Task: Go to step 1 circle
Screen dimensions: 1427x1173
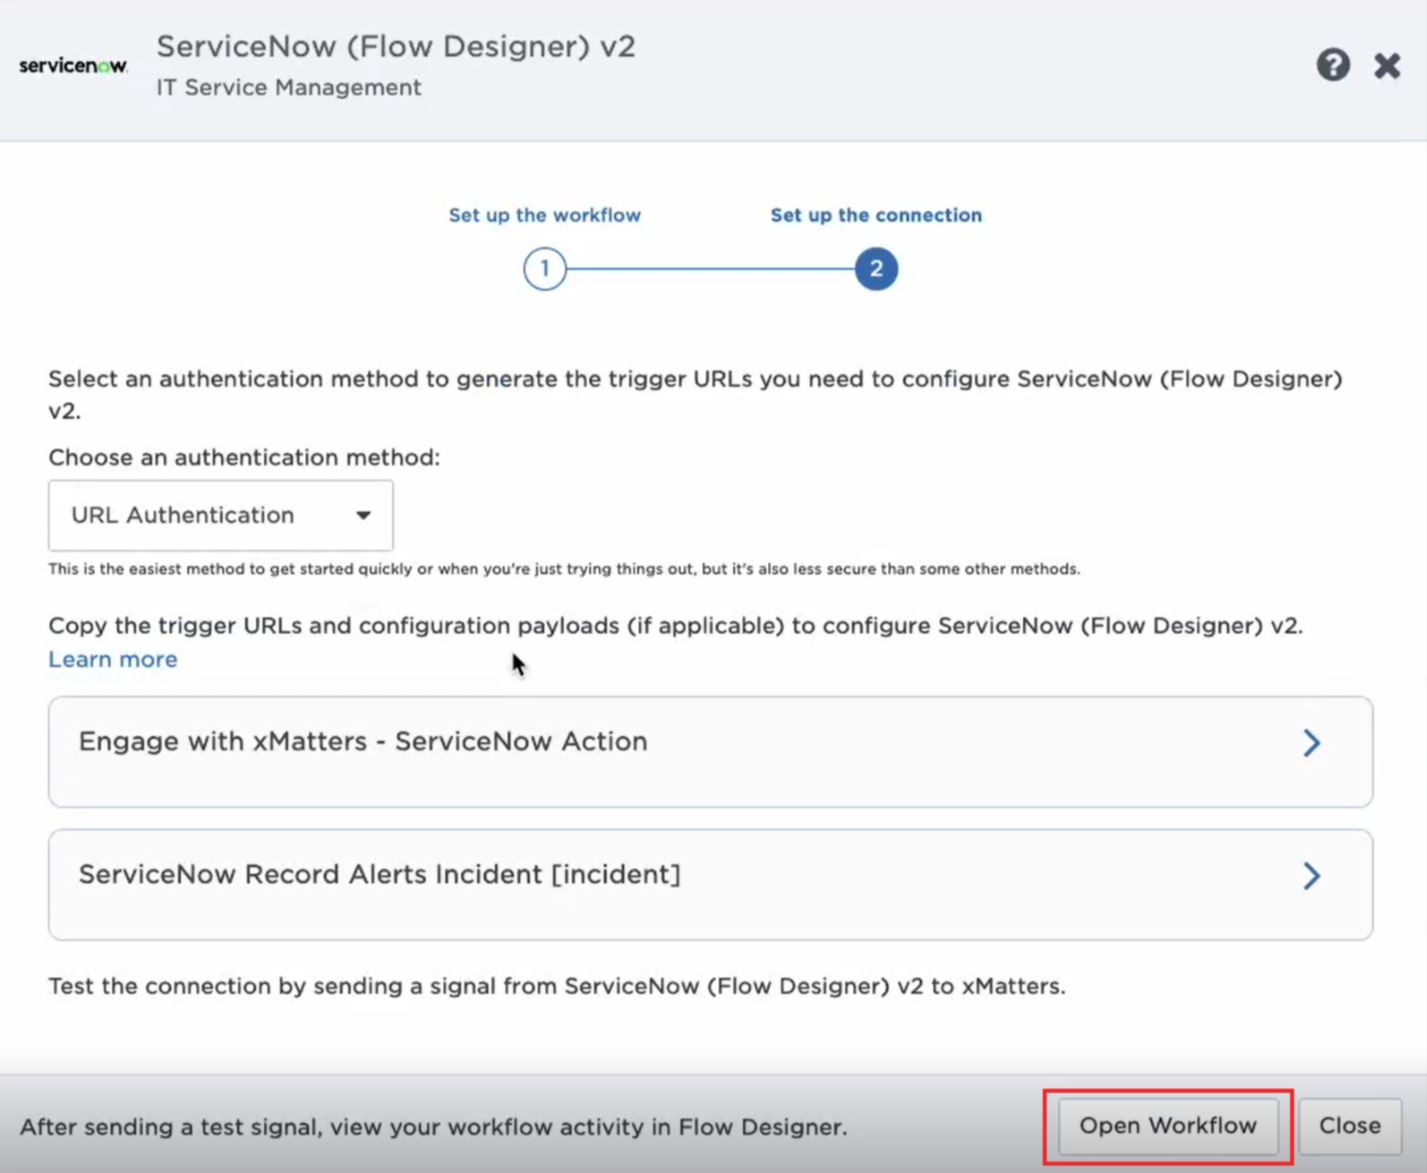Action: pos(545,268)
